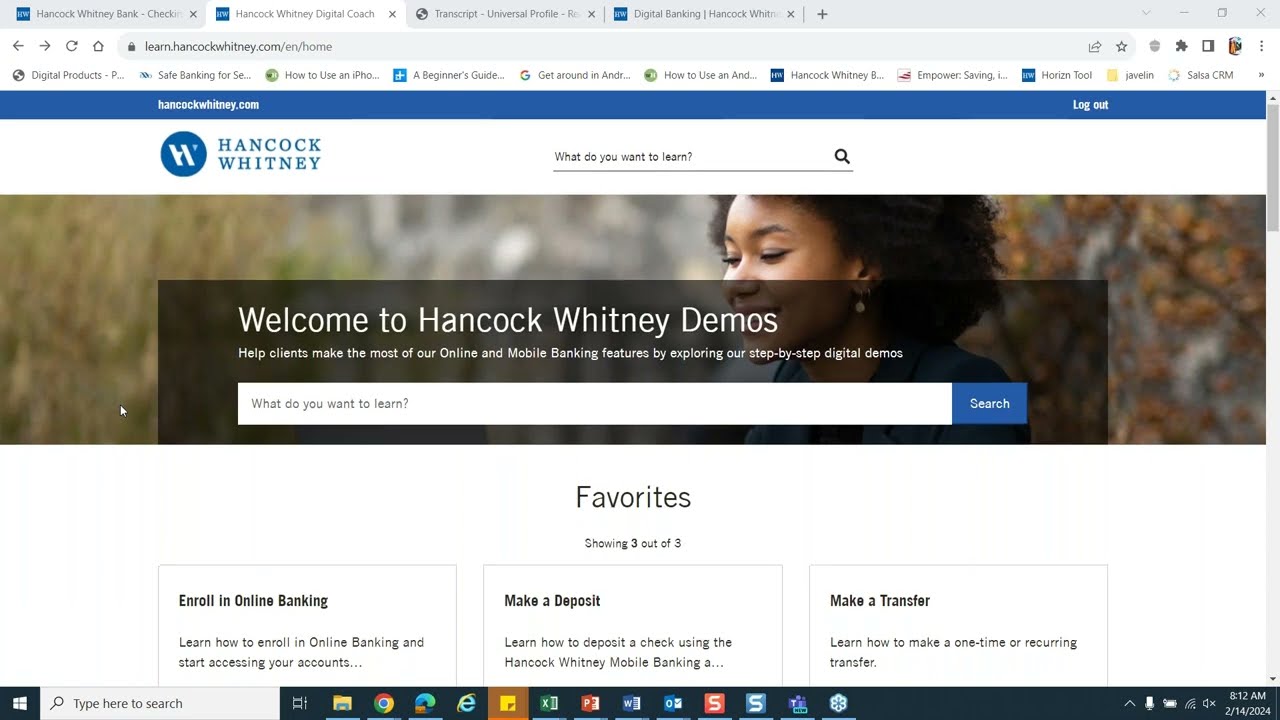Screen dimensions: 1280x720
Task: Select the Hancock Whitney Digital Coach tab
Action: tap(305, 14)
